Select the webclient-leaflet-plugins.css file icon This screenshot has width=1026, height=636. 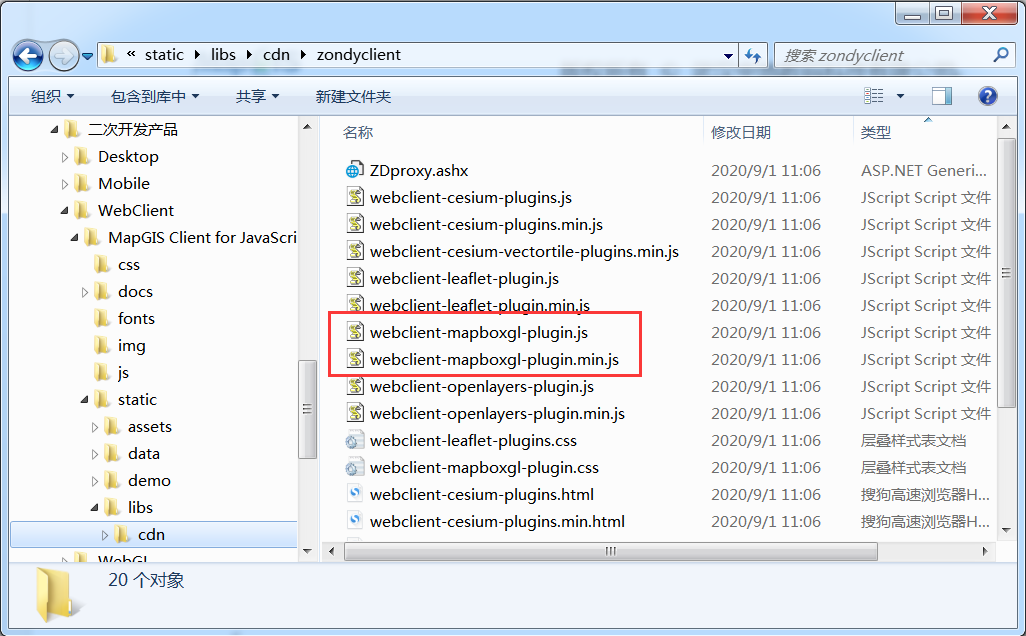click(x=354, y=440)
